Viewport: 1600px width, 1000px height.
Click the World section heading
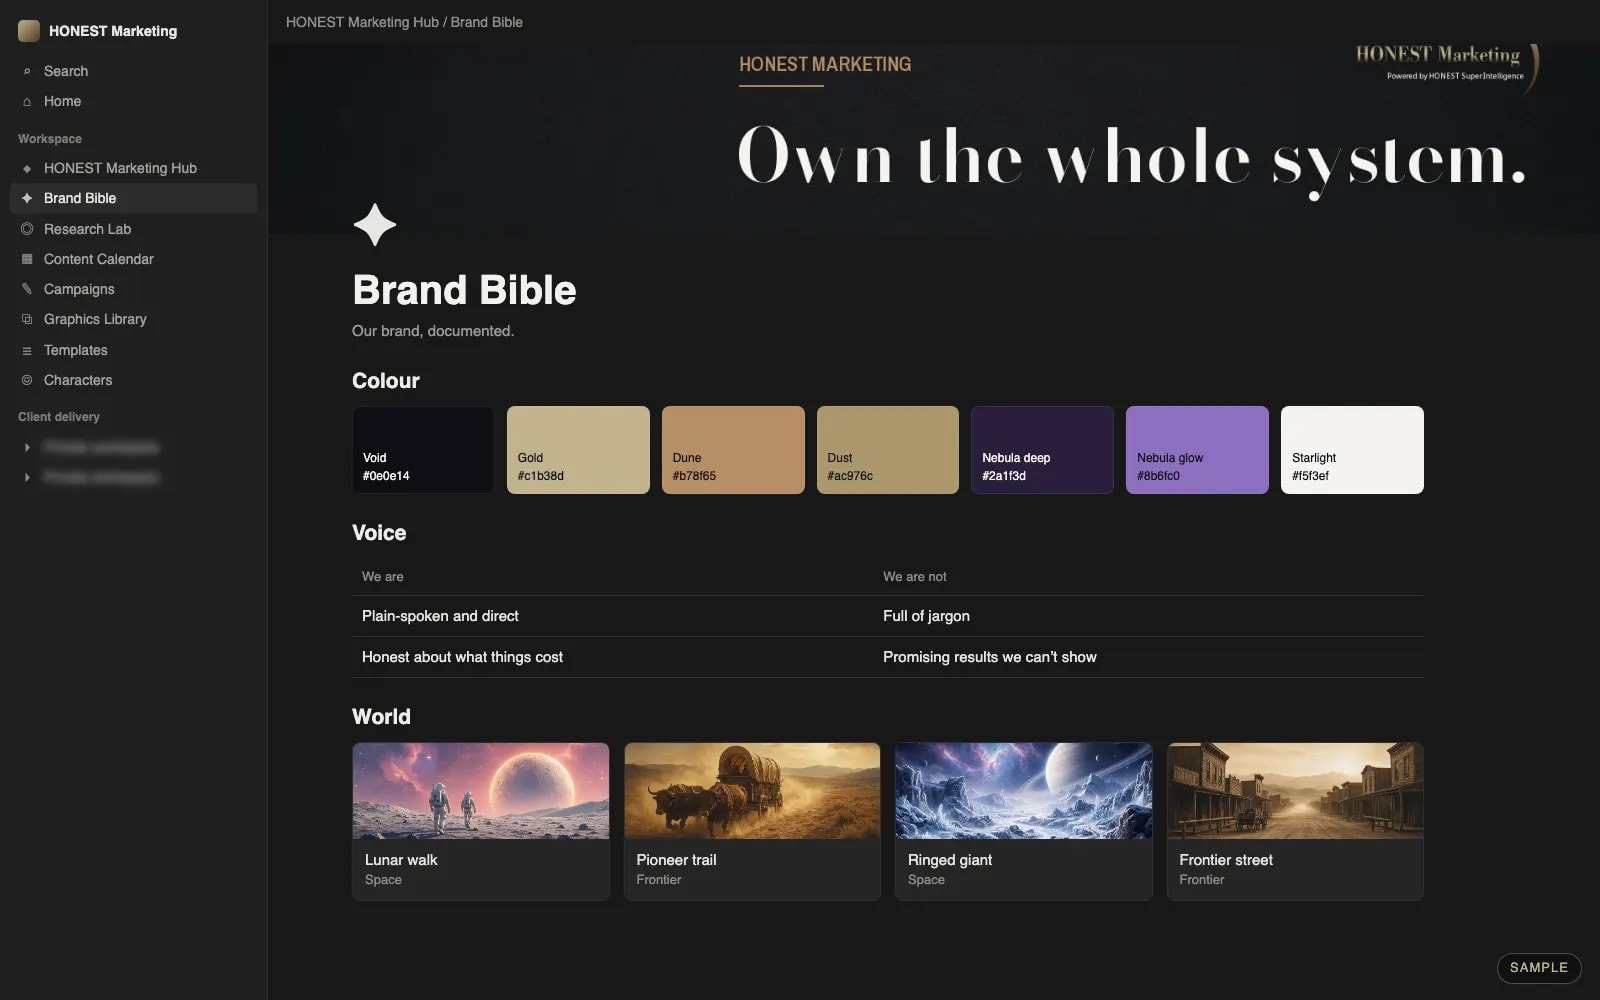381,717
